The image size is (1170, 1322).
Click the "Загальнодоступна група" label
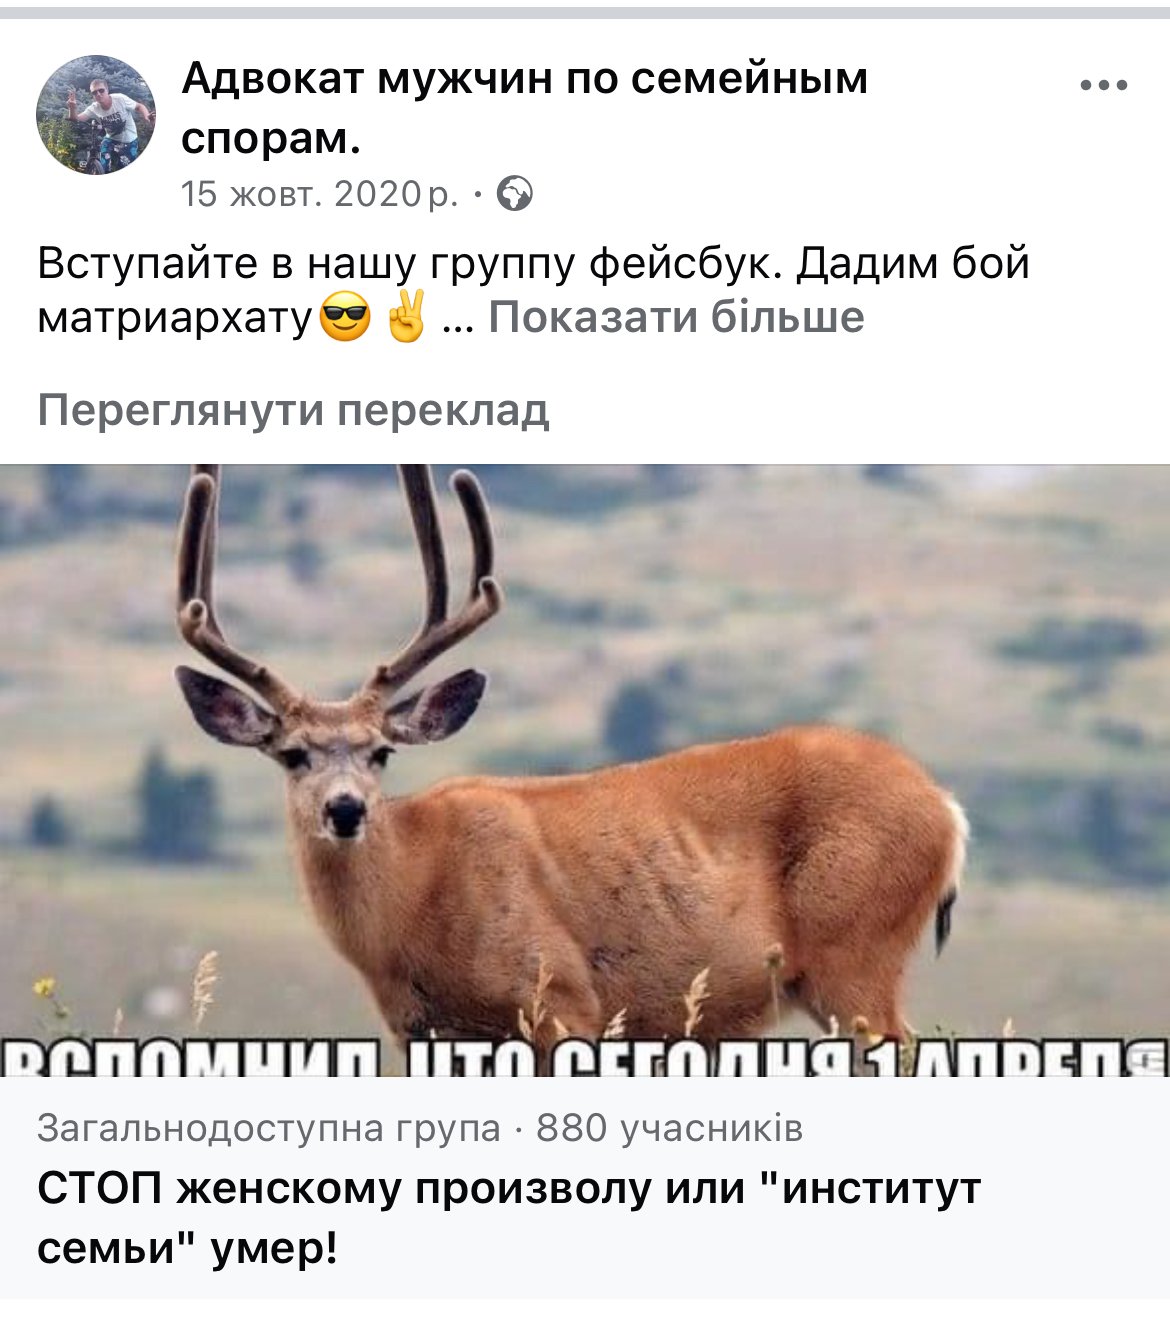(x=269, y=1128)
